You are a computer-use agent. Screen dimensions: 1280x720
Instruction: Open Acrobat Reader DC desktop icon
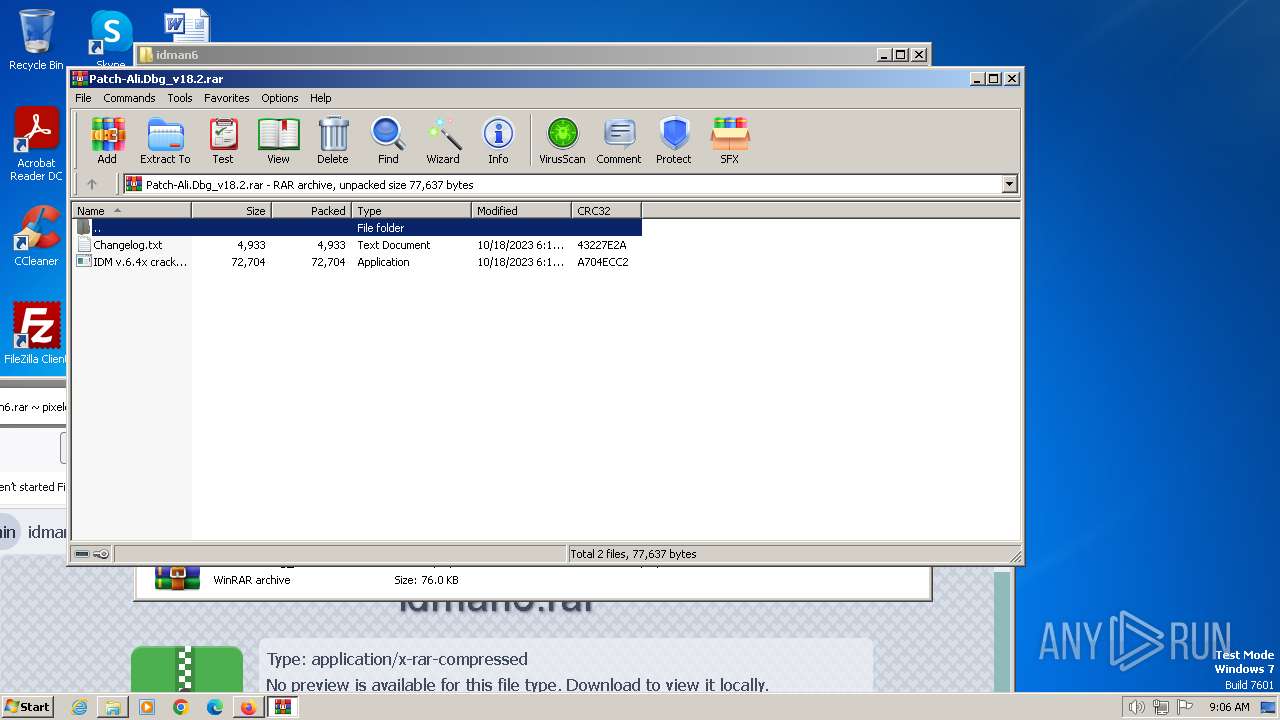36,145
